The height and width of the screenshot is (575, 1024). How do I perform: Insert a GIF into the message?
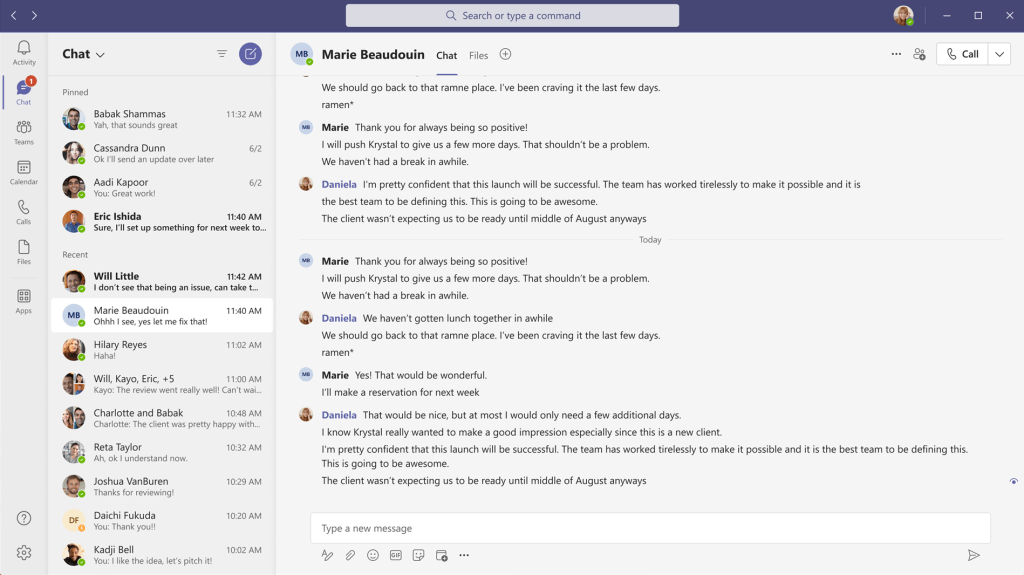(x=396, y=555)
